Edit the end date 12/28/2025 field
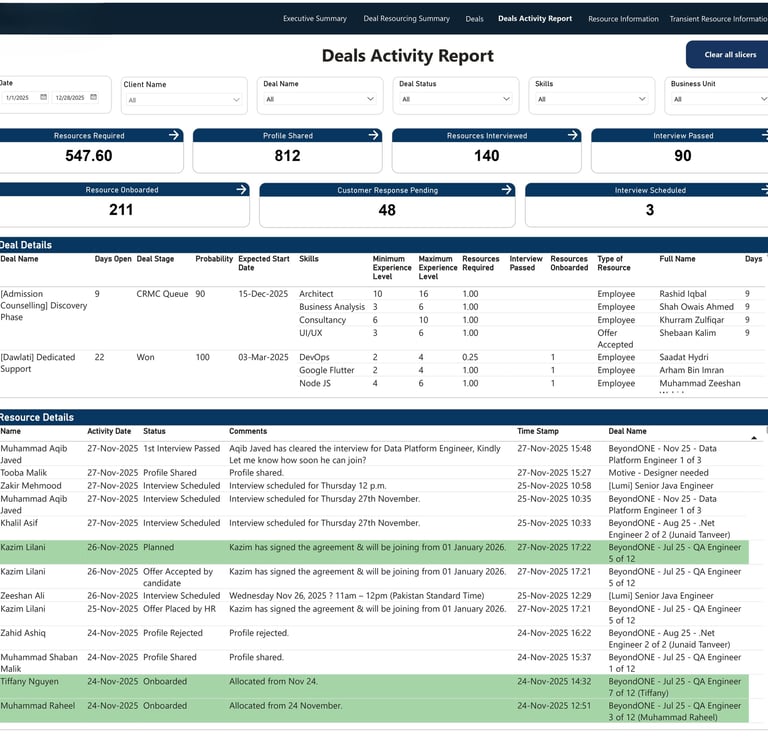This screenshot has width=768, height=750. coord(70,97)
